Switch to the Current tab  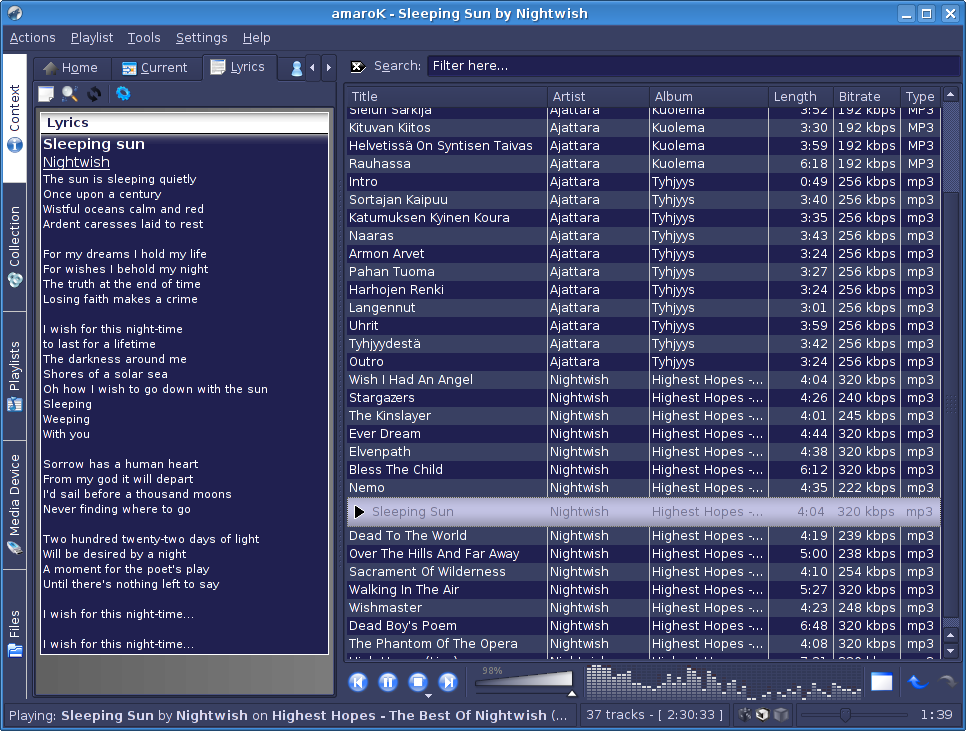click(155, 68)
